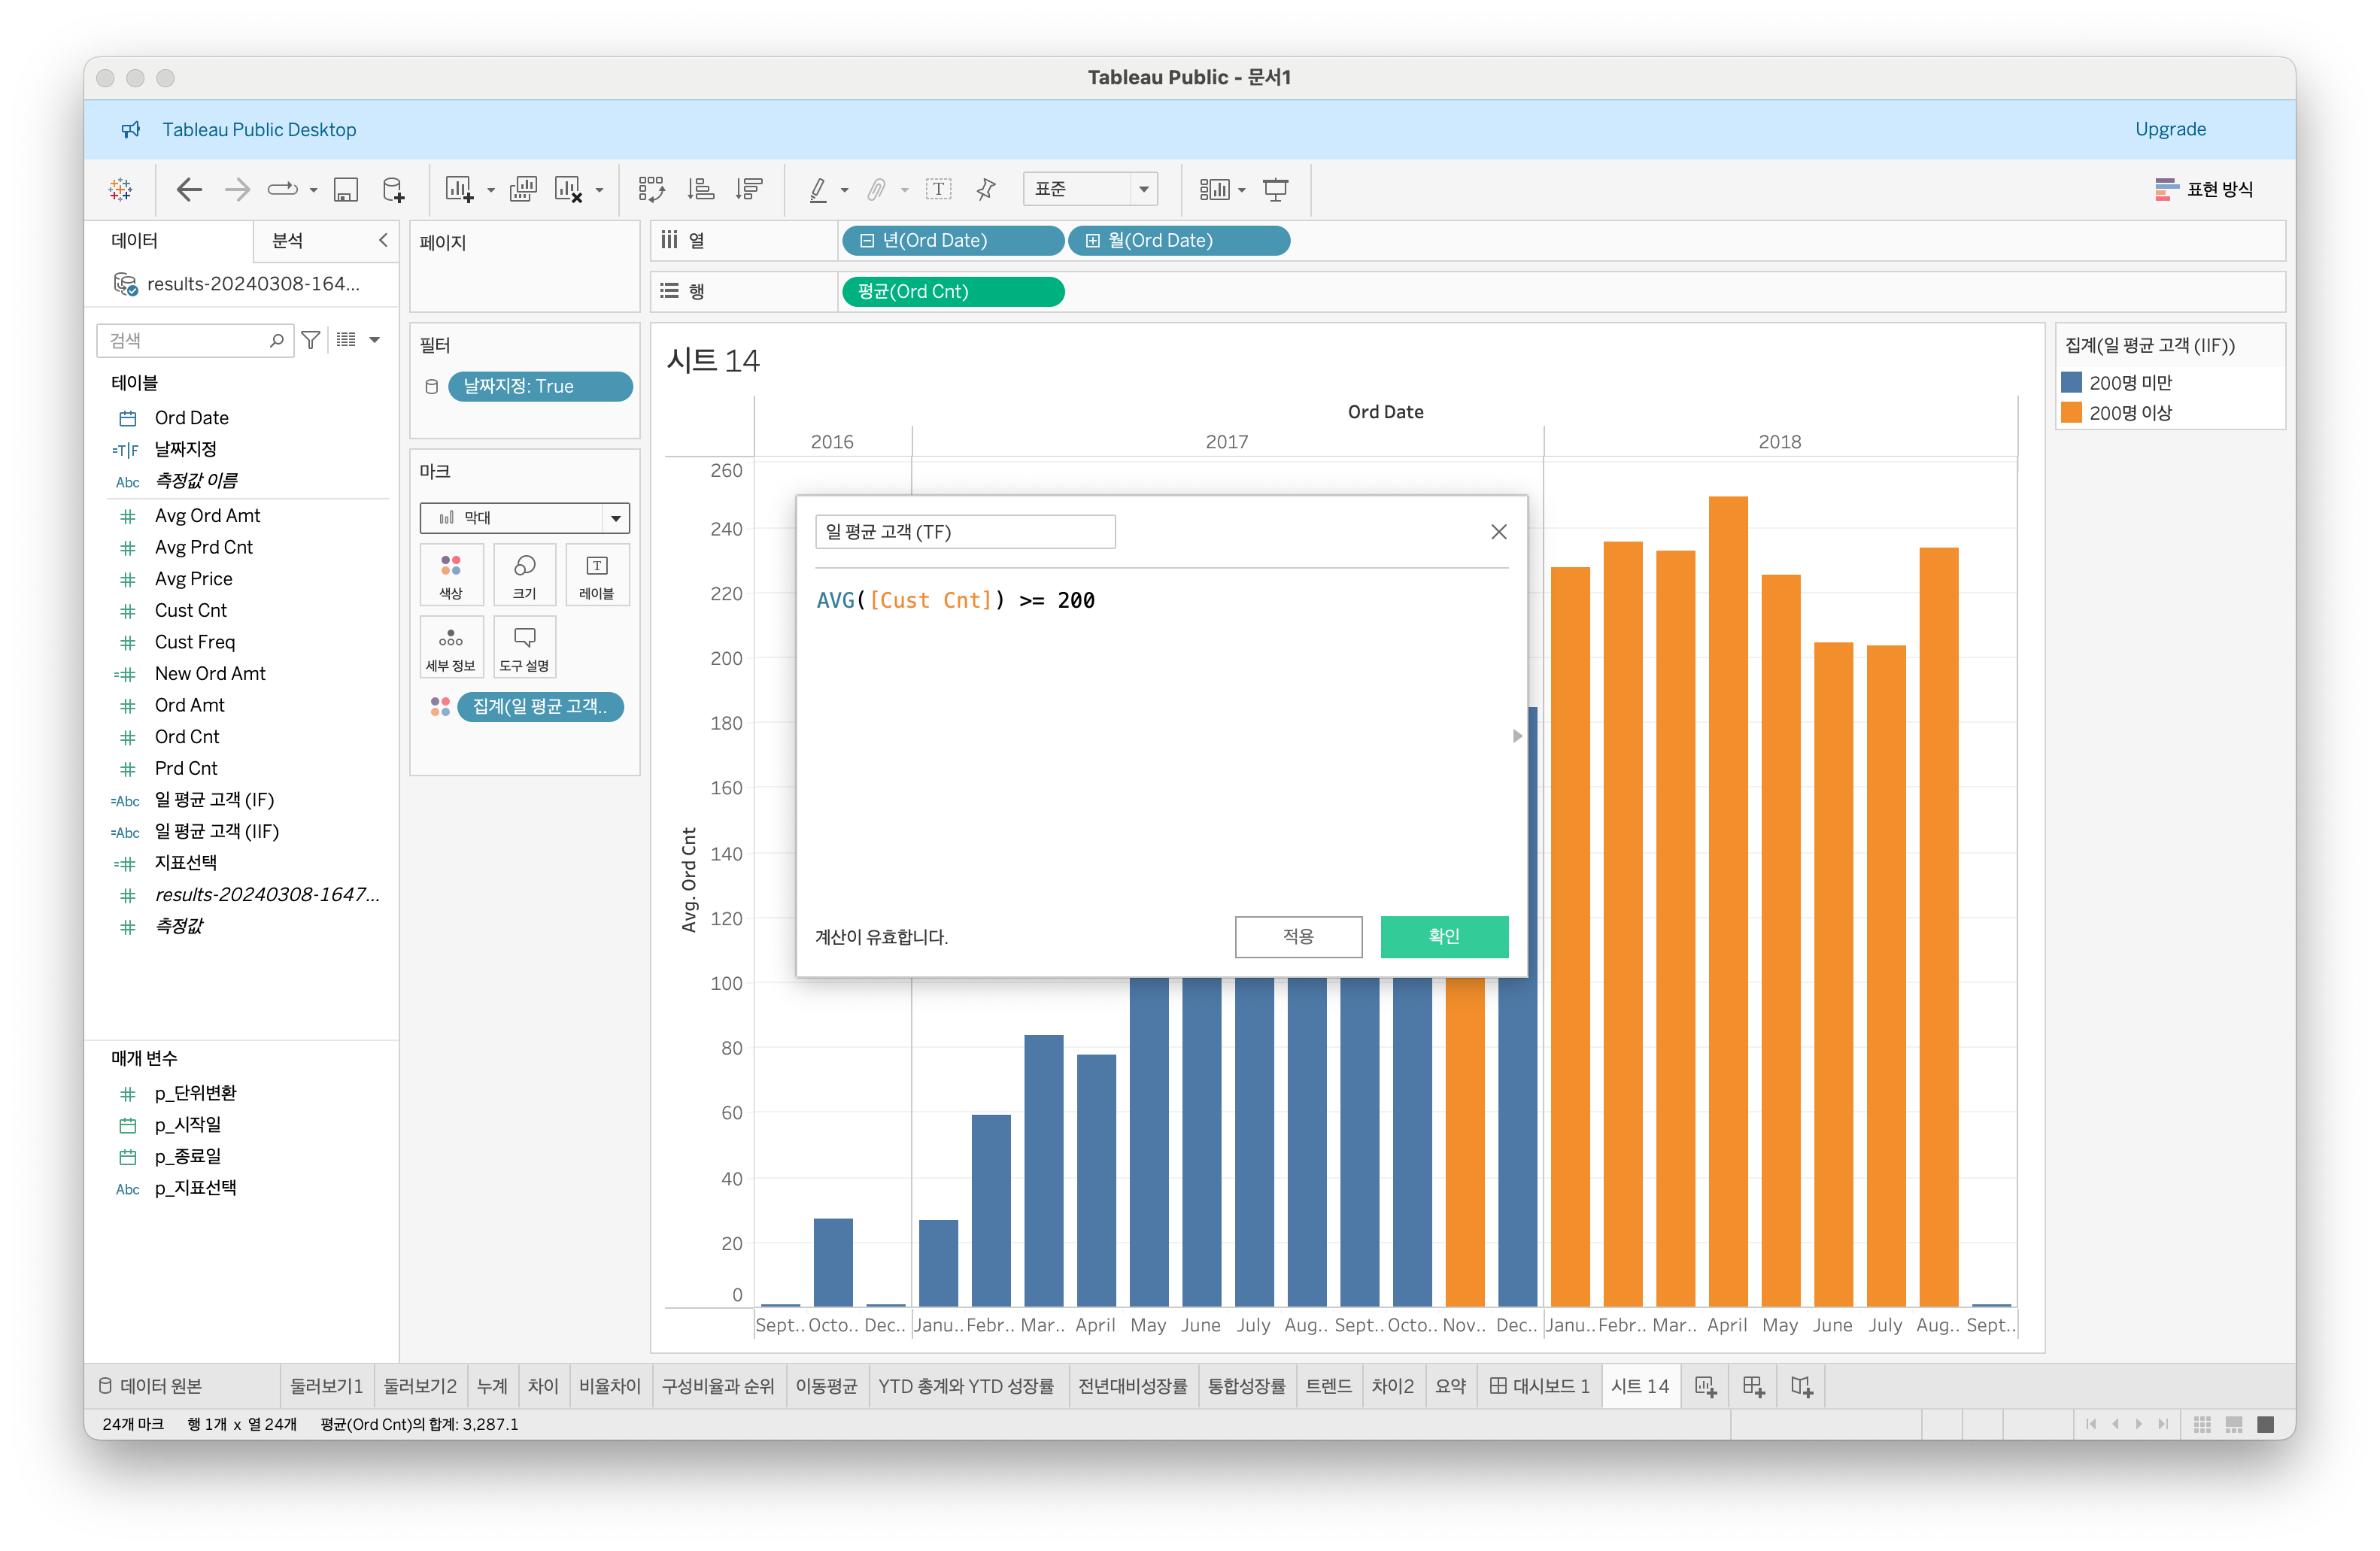The height and width of the screenshot is (1551, 2380).
Task: Click the sort ascending toolbar icon
Action: click(x=701, y=189)
